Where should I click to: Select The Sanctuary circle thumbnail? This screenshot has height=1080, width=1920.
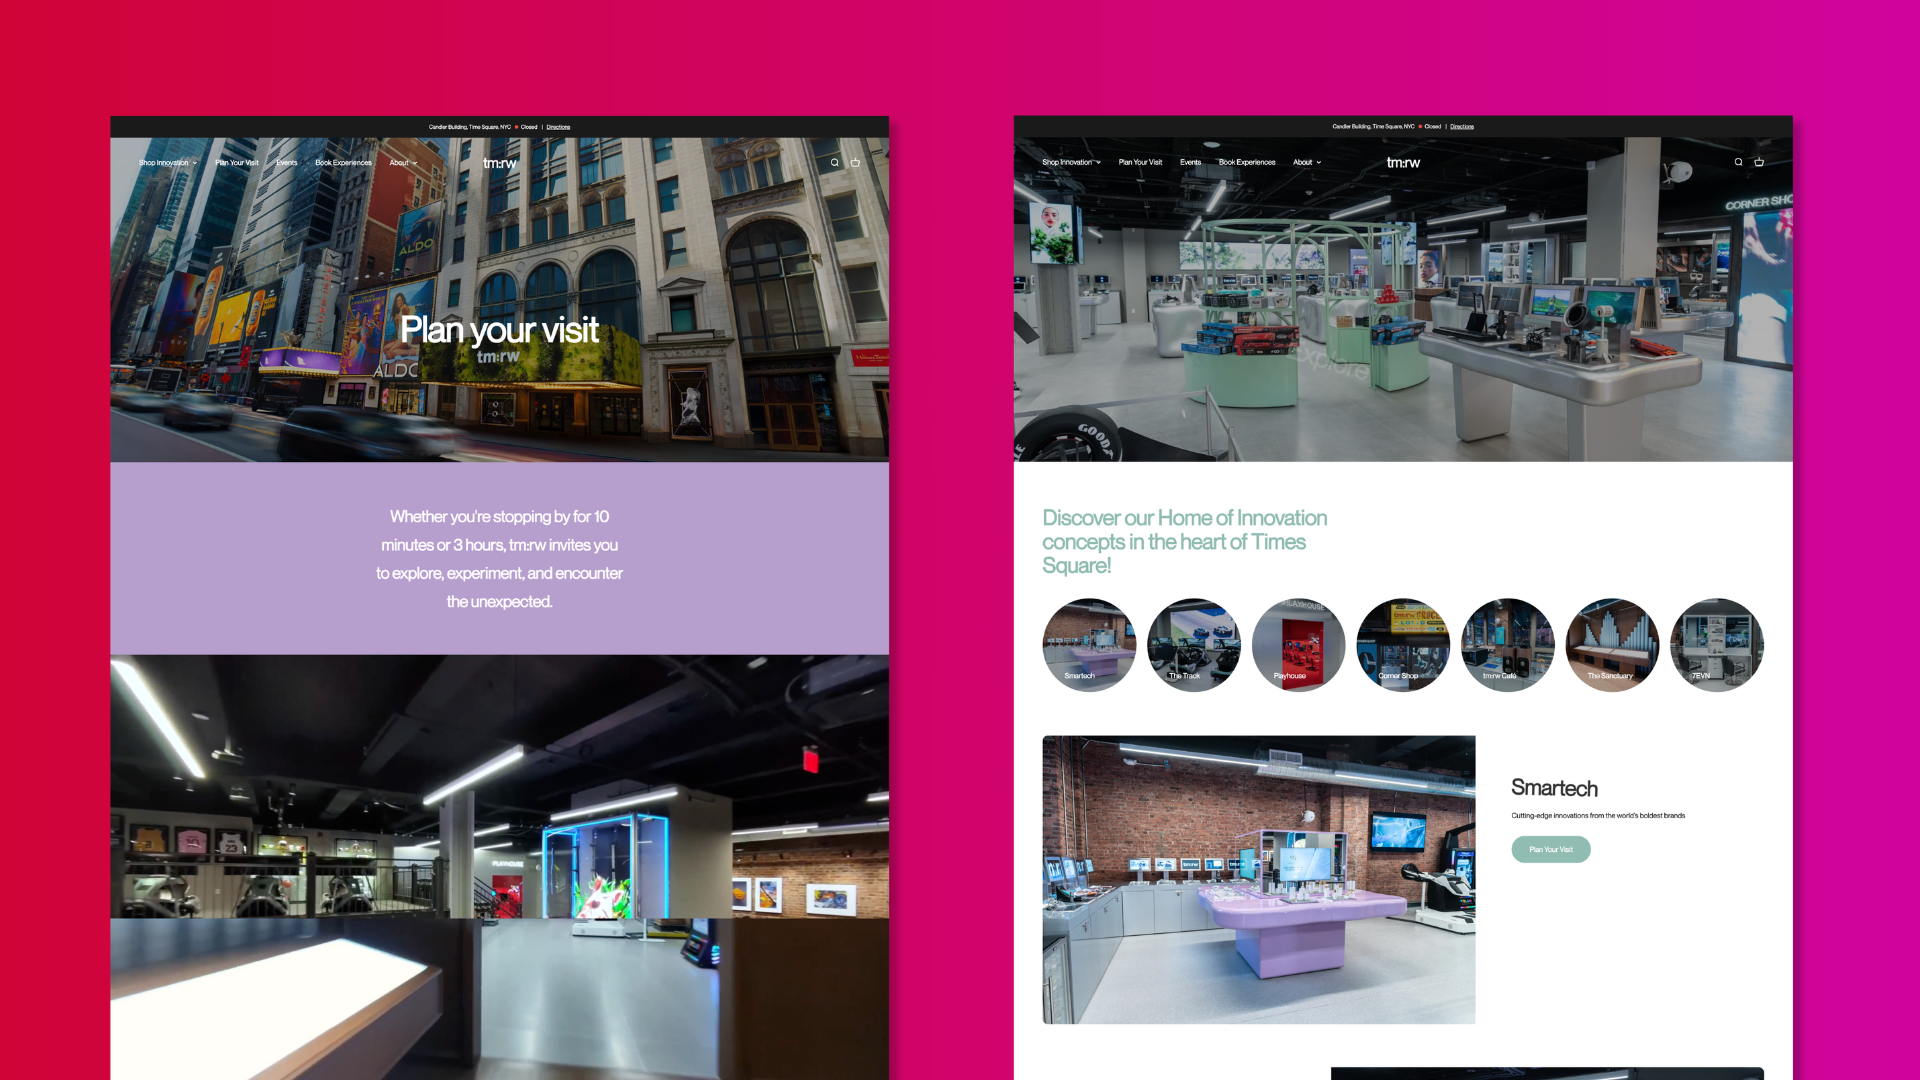click(x=1612, y=645)
